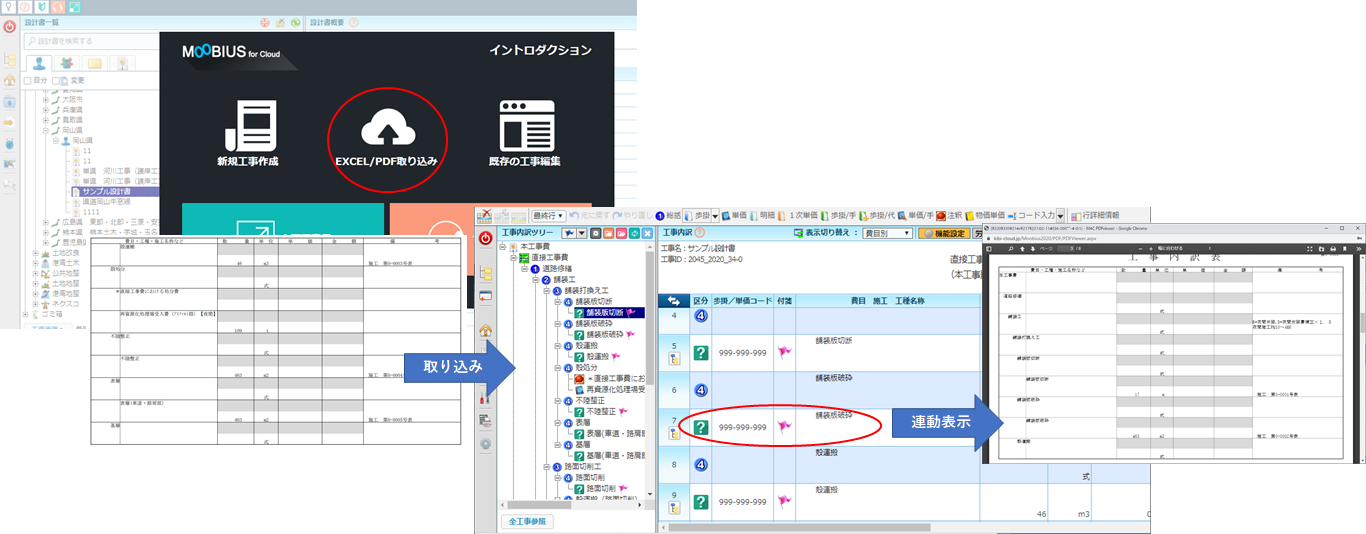Click the print icon in PDF viewer
Image resolution: width=1366 pixels, height=534 pixels.
click(x=1334, y=248)
